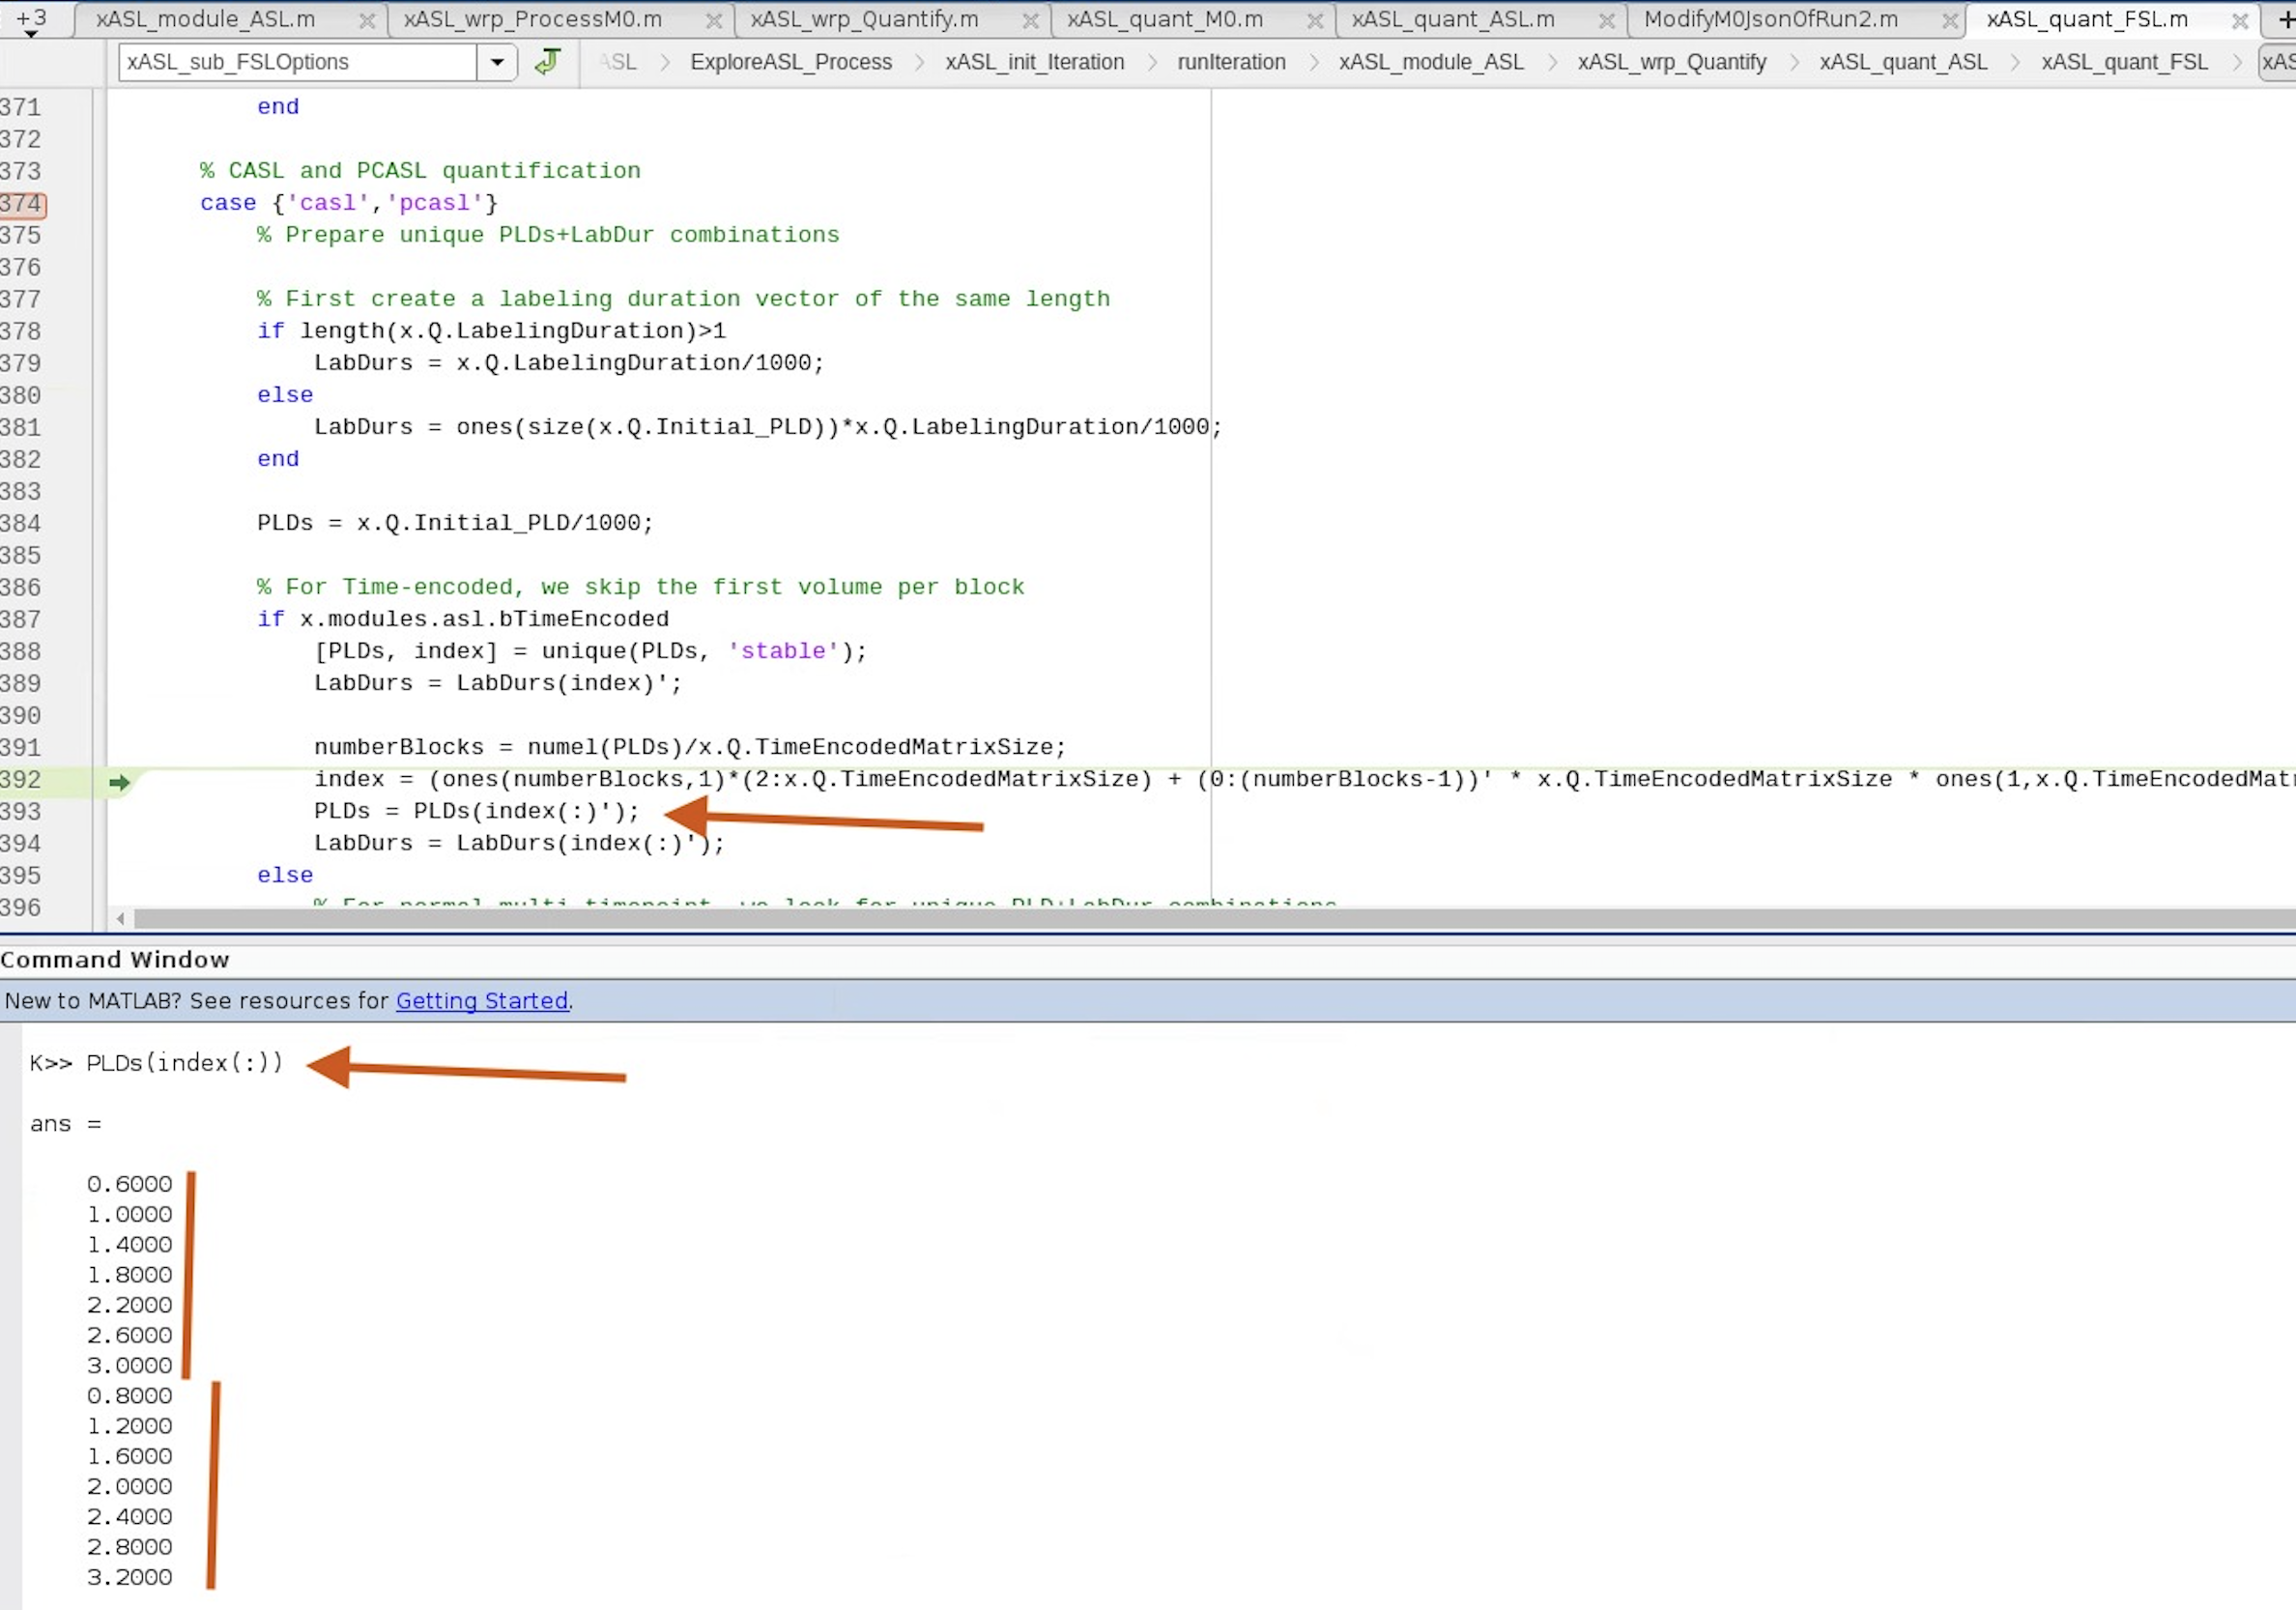Show hidden tabs using the +3 dropdown

(x=33, y=18)
